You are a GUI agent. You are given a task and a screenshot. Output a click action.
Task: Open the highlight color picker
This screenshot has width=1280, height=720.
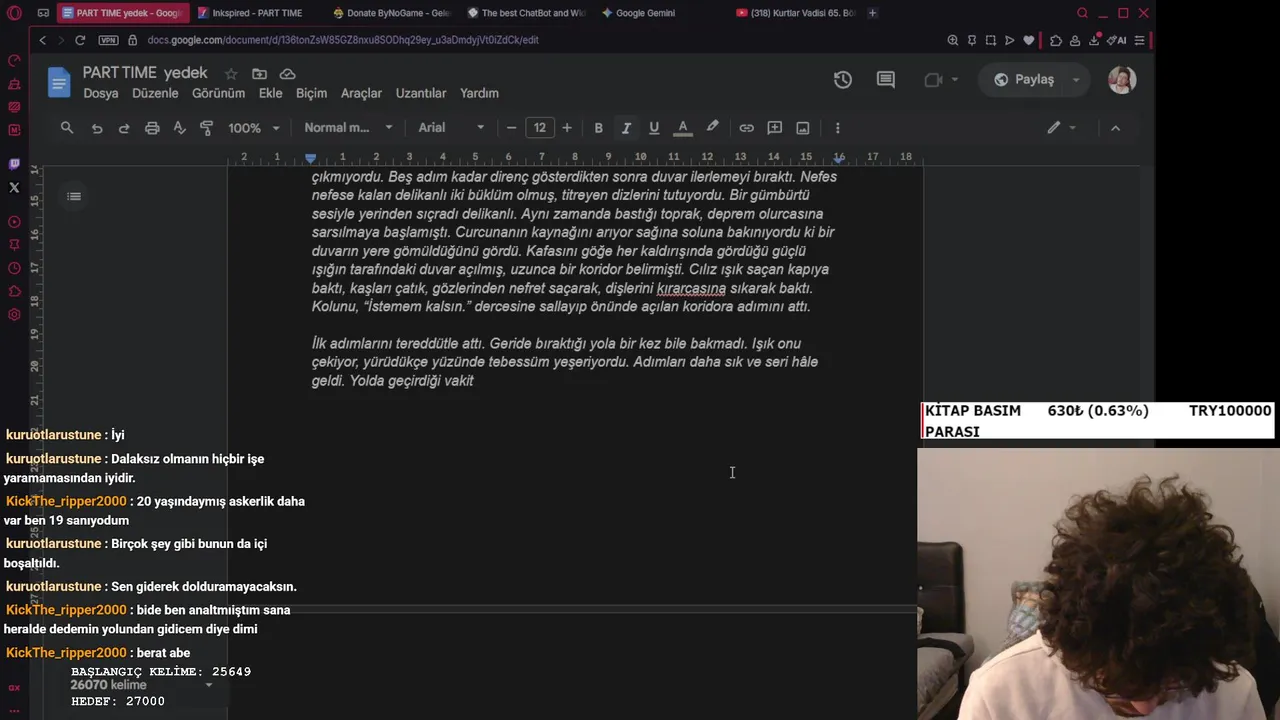[x=712, y=128]
